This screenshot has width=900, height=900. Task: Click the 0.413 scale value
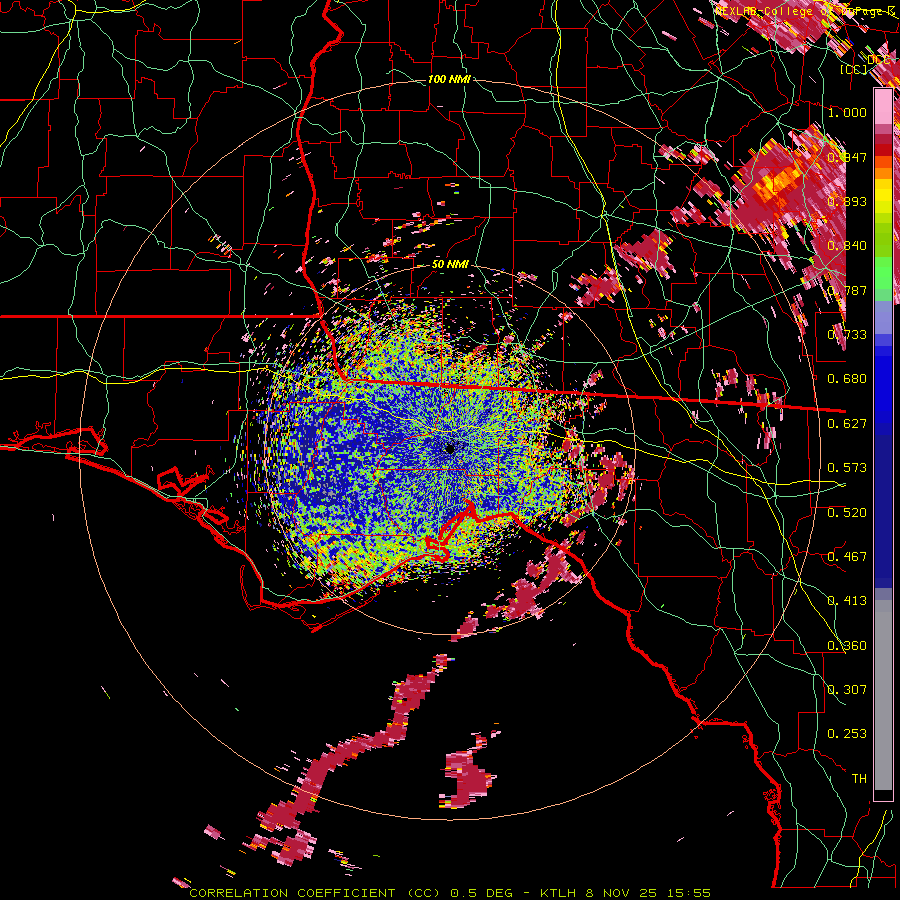847,601
